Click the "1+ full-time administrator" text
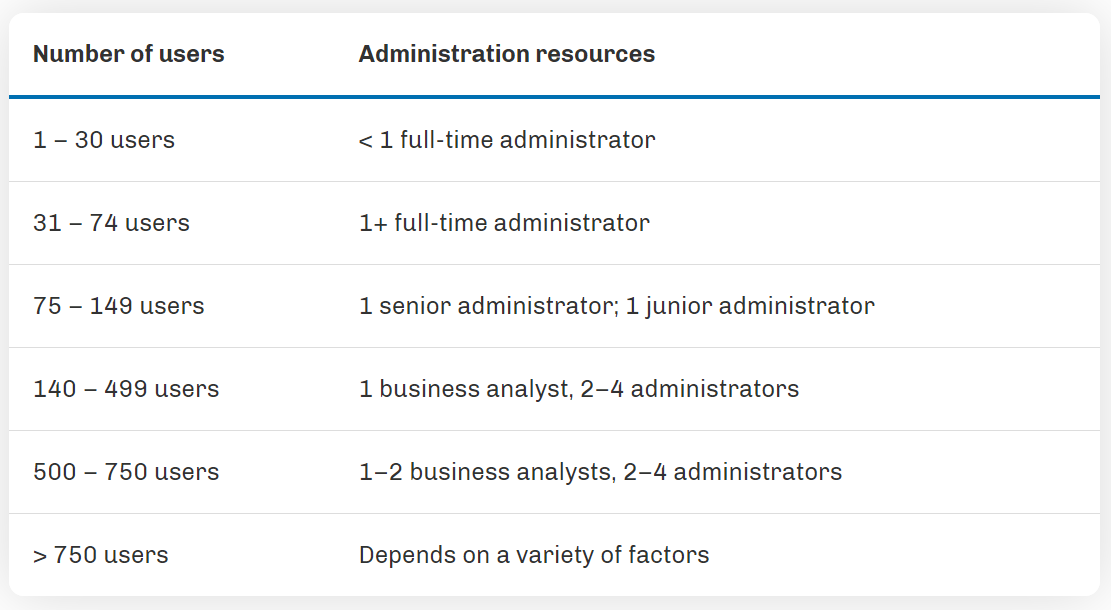This screenshot has width=1111, height=610. pos(504,223)
